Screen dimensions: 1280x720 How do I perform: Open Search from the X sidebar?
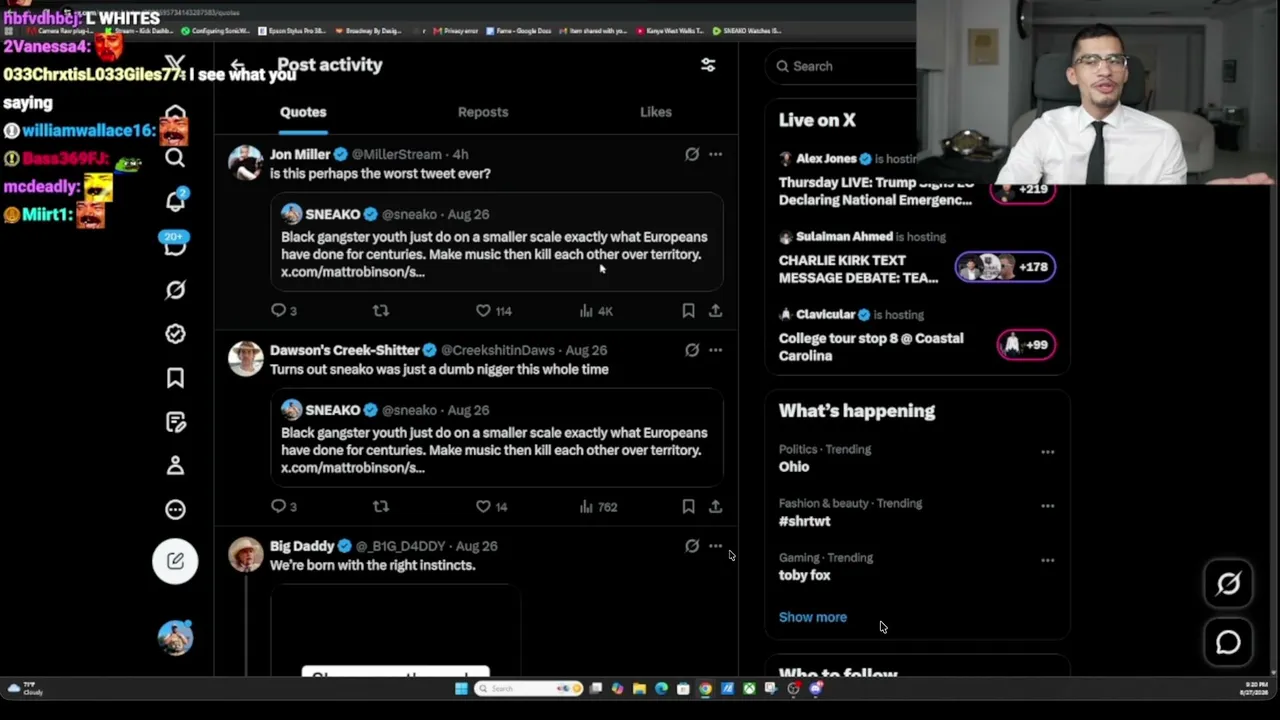click(x=175, y=157)
